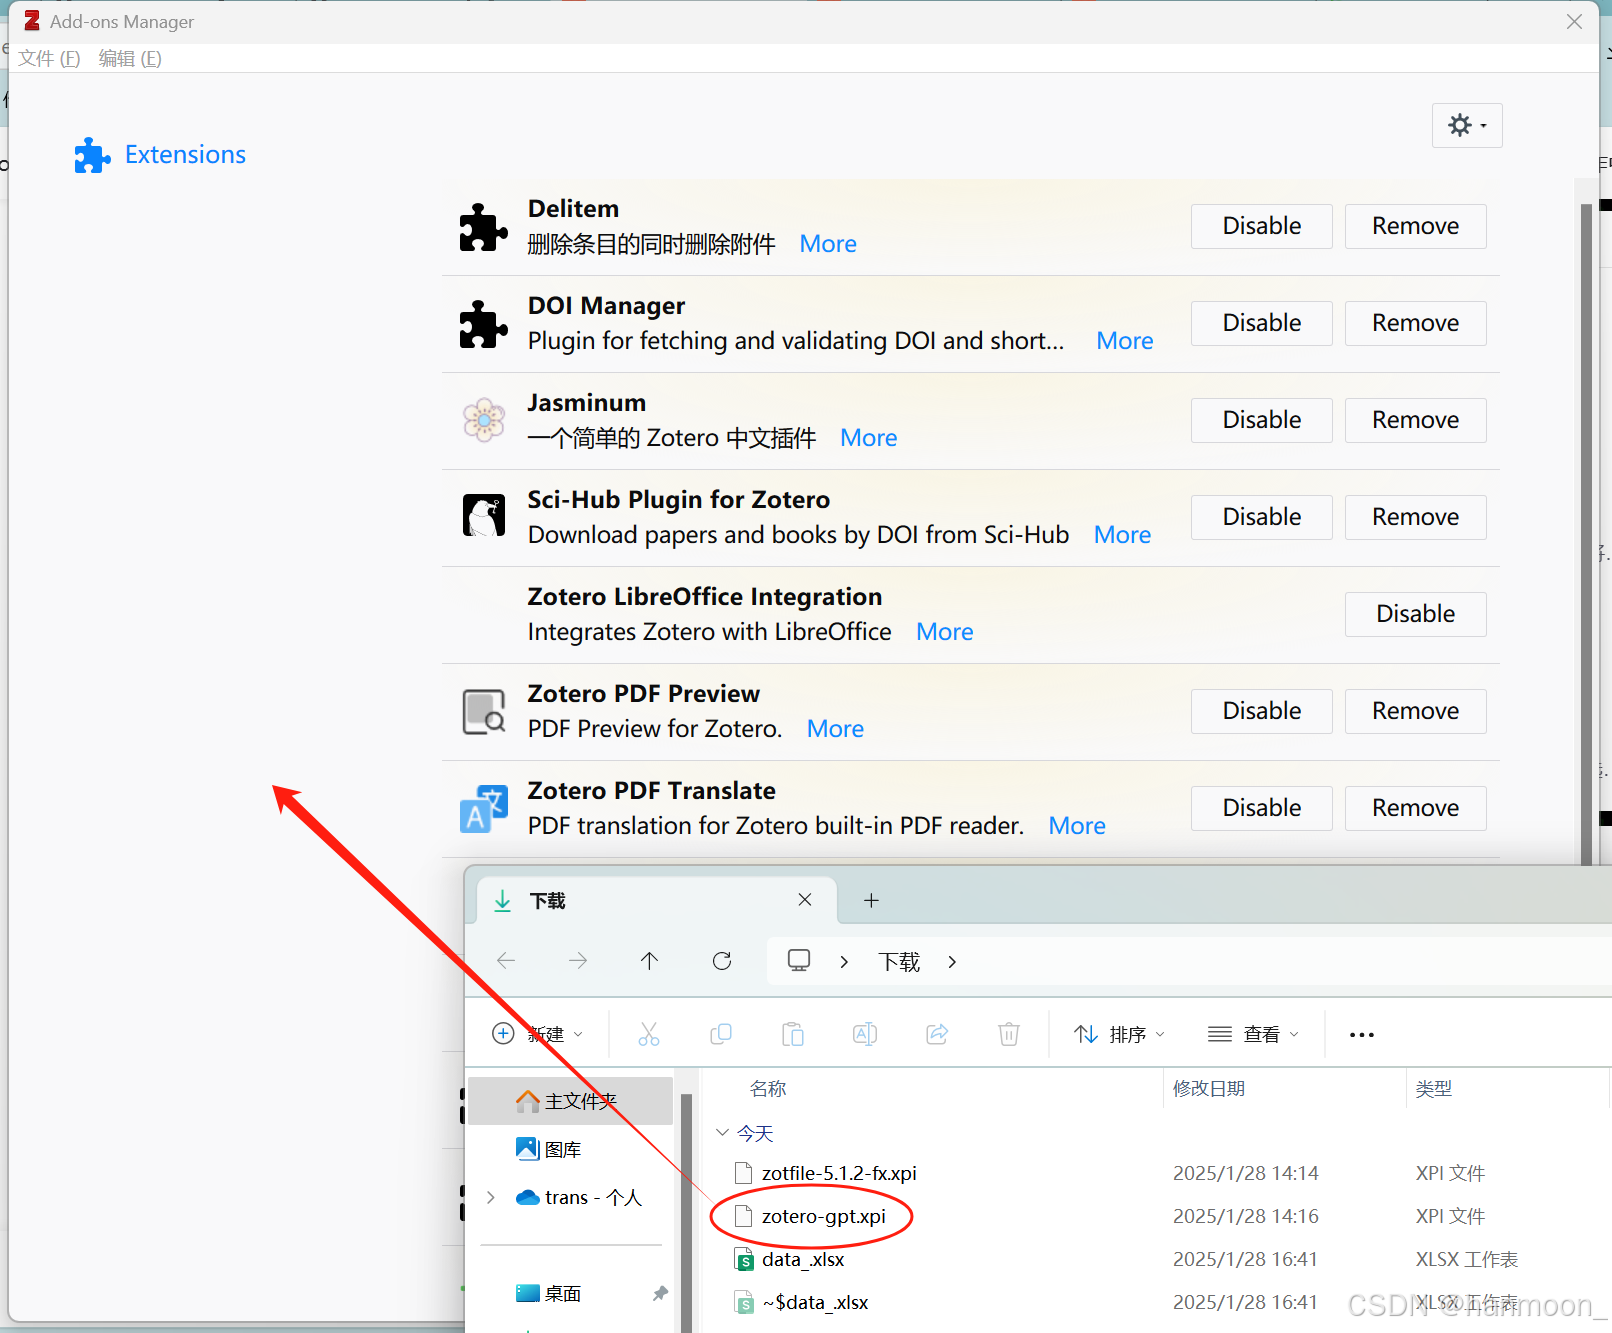Open the 编辑 (E) menu
The width and height of the screenshot is (1612, 1333).
point(130,59)
